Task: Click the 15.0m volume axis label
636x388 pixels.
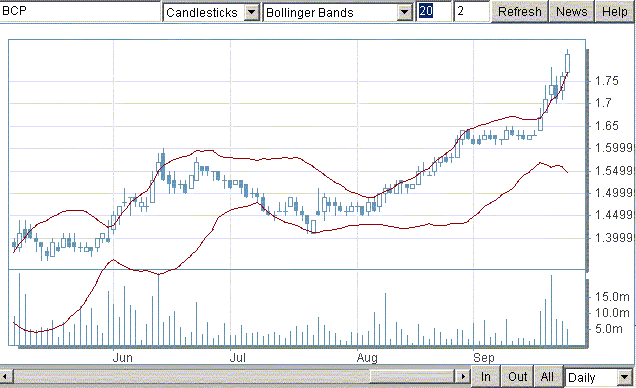Action: tap(612, 296)
